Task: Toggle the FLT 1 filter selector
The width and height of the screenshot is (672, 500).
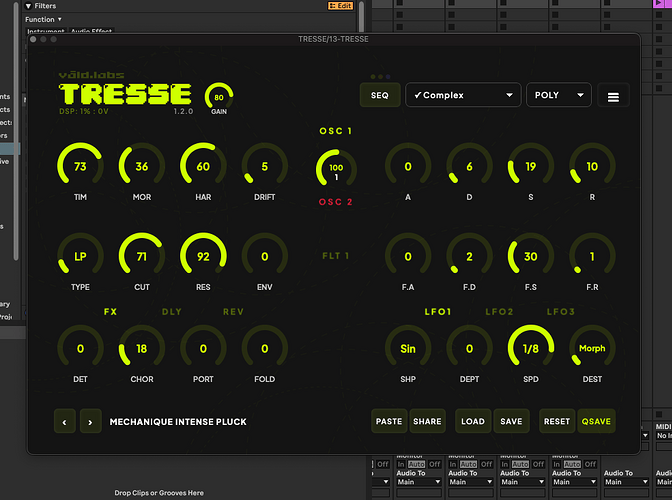Action: pyautogui.click(x=336, y=256)
